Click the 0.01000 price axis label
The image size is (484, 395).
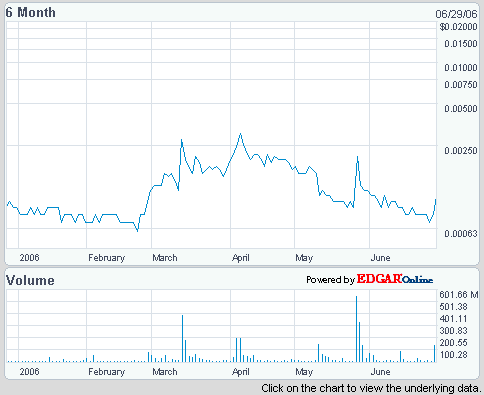(461, 68)
